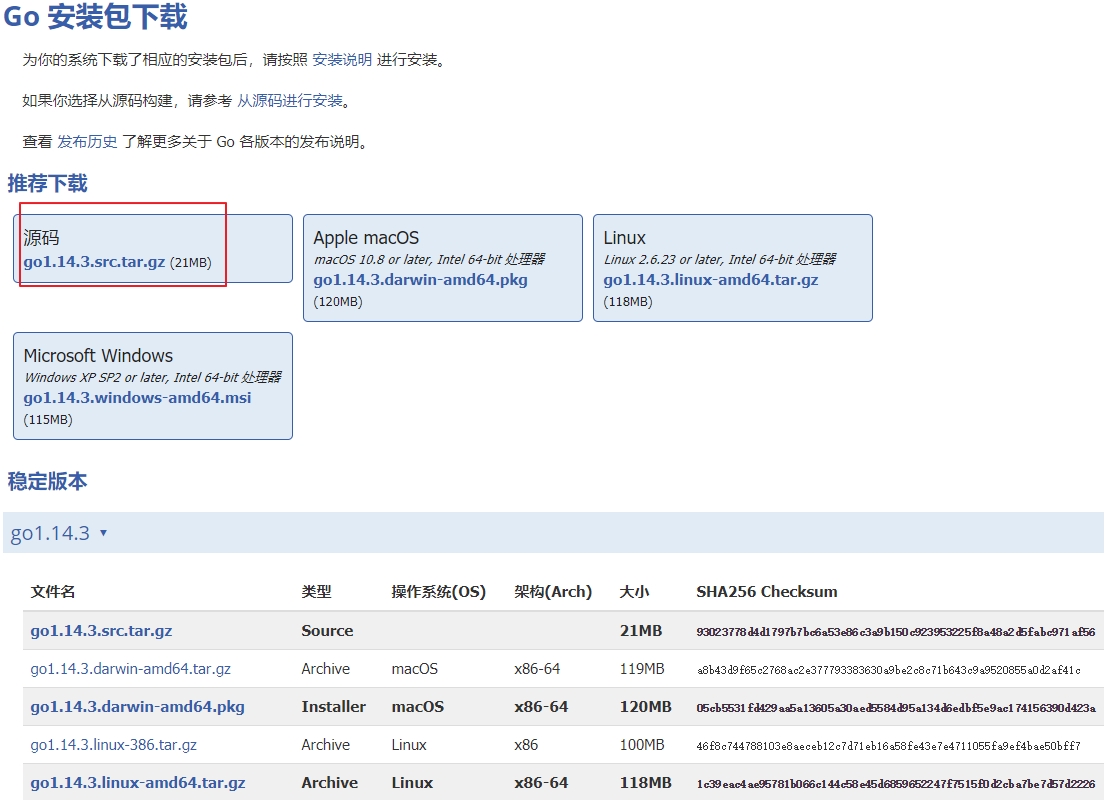
Task: Click go1.14.3.linux-amd64.tar.gz in the file table
Action: pos(137,783)
